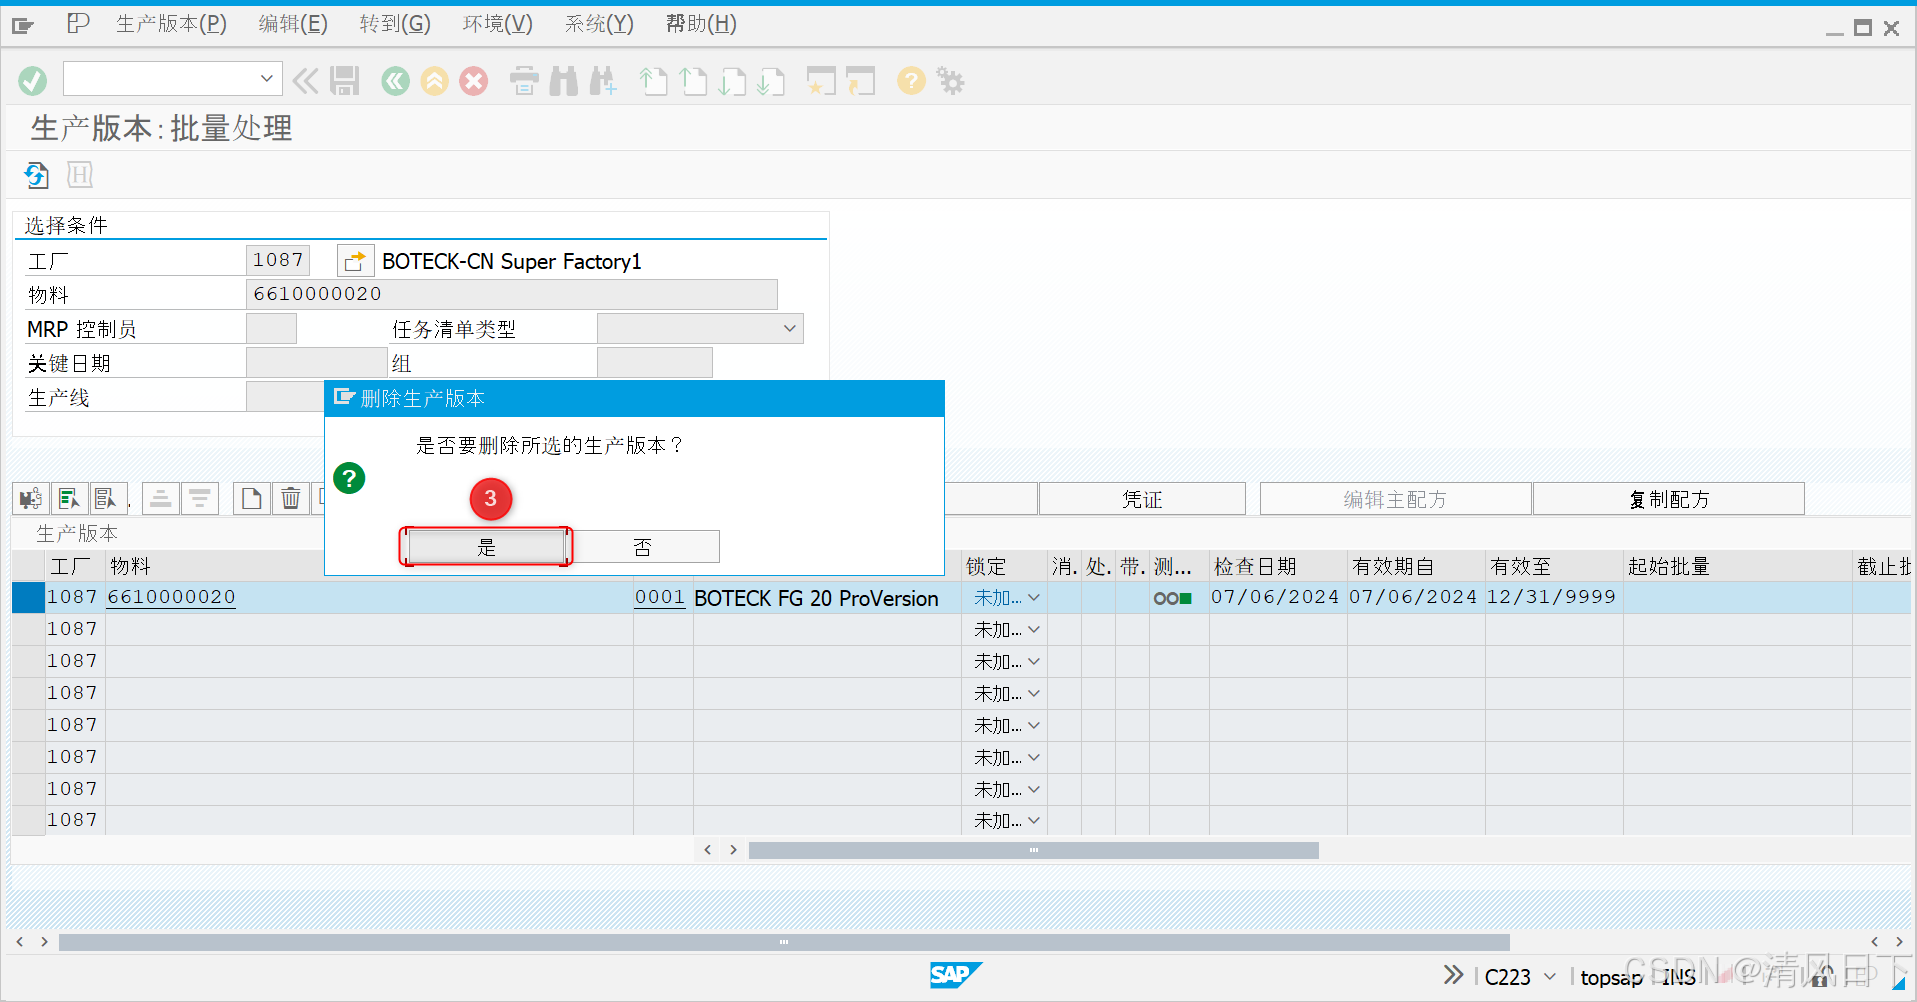Click version link 0001 in table
Viewport: 1917px width, 1002px height.
click(x=660, y=597)
